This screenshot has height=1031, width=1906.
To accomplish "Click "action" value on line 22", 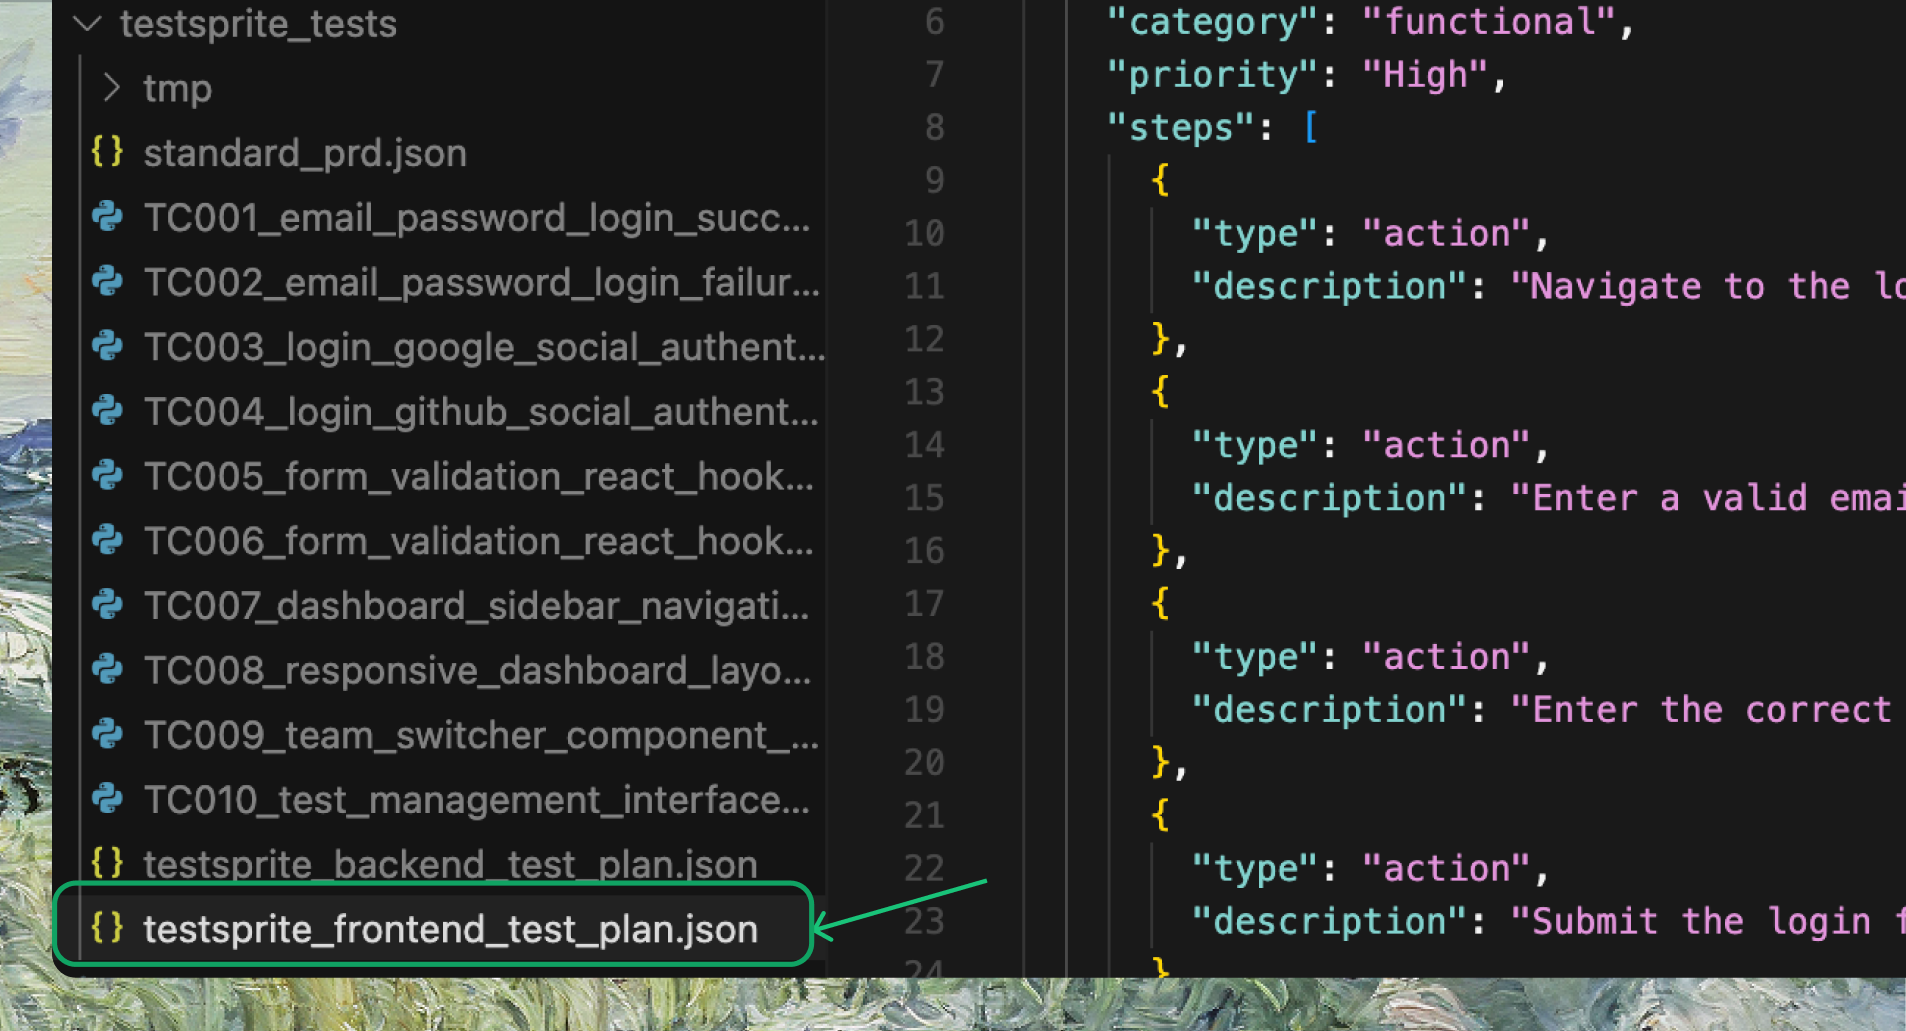I will tap(1446, 869).
